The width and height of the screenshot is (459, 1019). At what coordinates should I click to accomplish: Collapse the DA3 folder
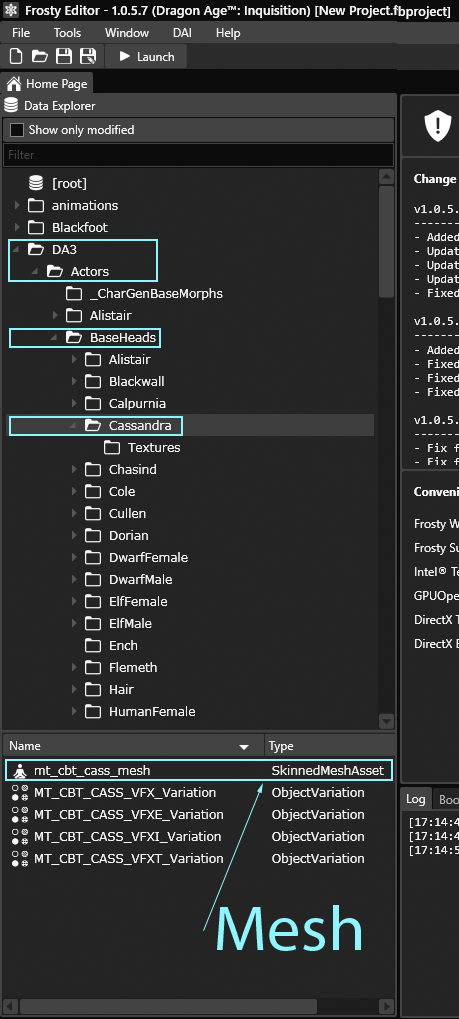(18, 250)
